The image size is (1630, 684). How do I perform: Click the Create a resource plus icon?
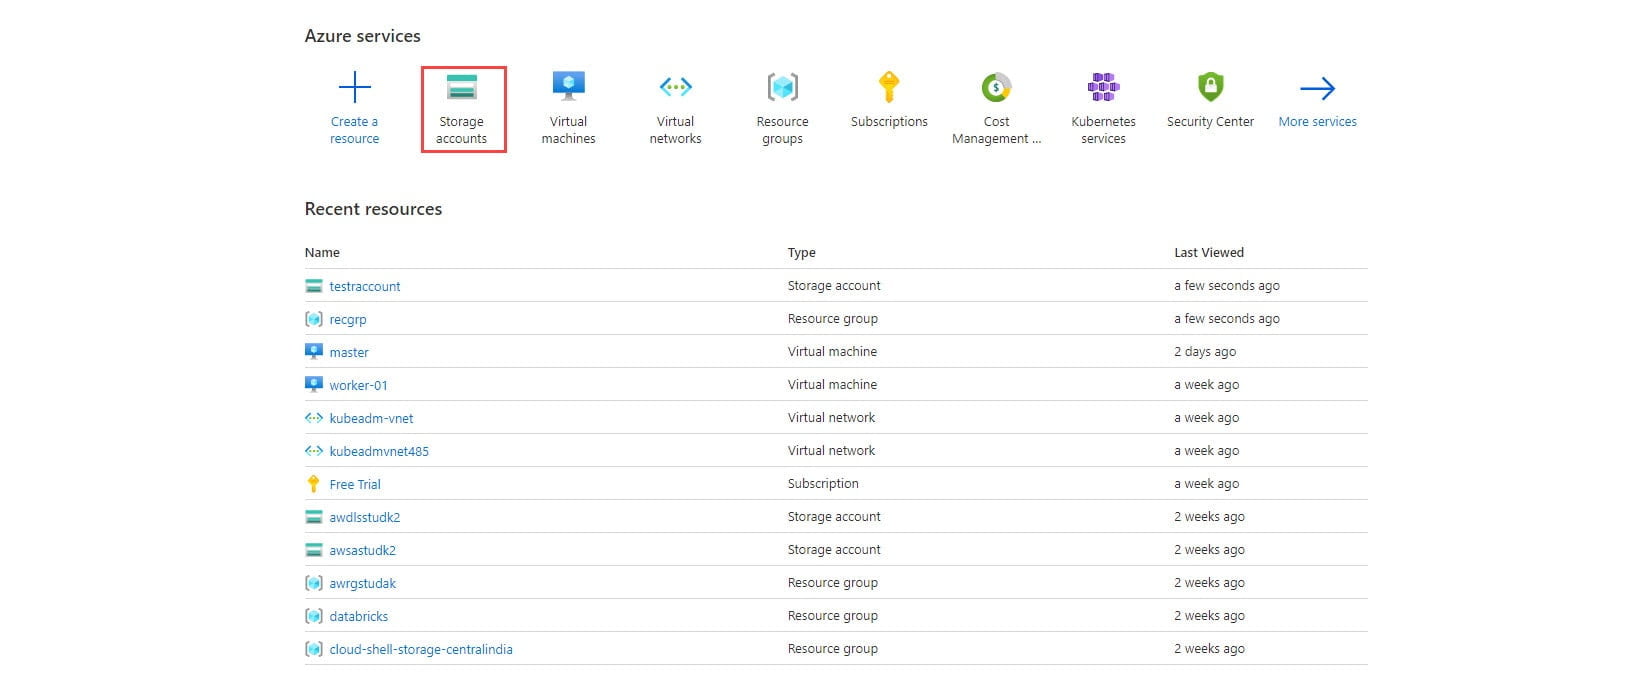tap(355, 87)
